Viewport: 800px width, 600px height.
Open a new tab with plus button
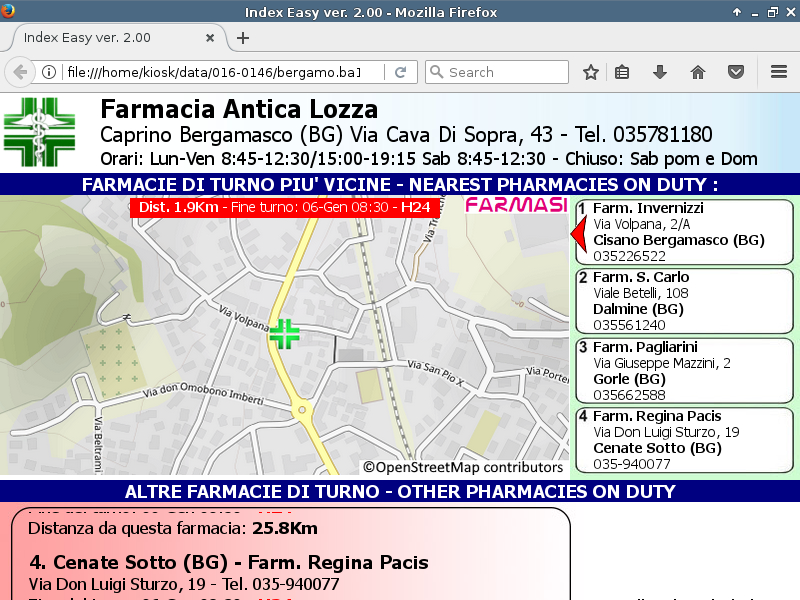(243, 38)
